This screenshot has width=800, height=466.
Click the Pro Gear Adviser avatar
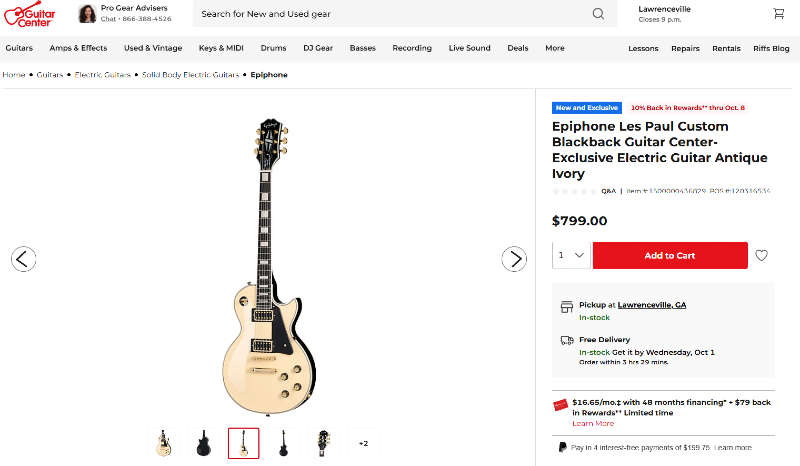87,14
